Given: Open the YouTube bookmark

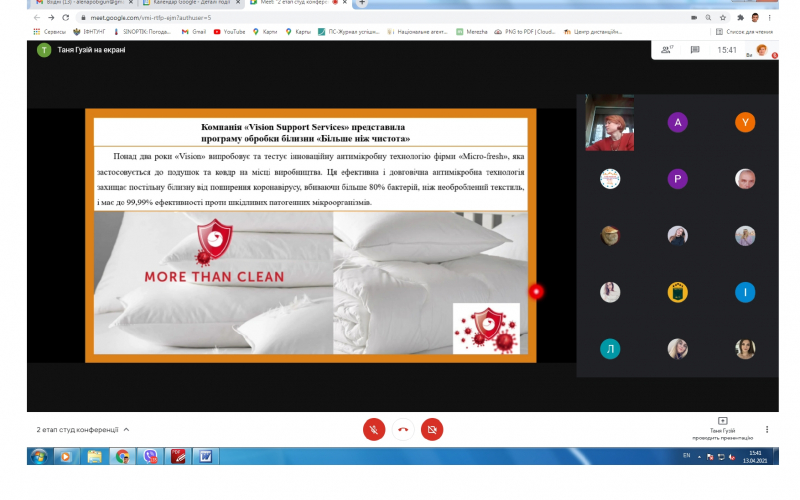Looking at the screenshot, I should [230, 32].
